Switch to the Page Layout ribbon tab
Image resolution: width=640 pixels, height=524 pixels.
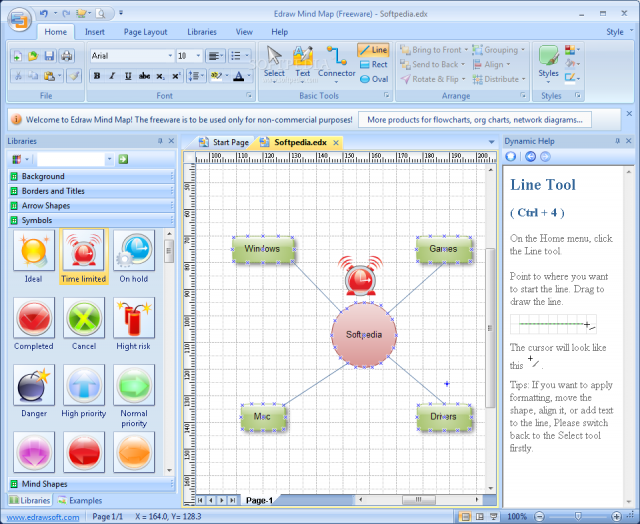point(145,32)
